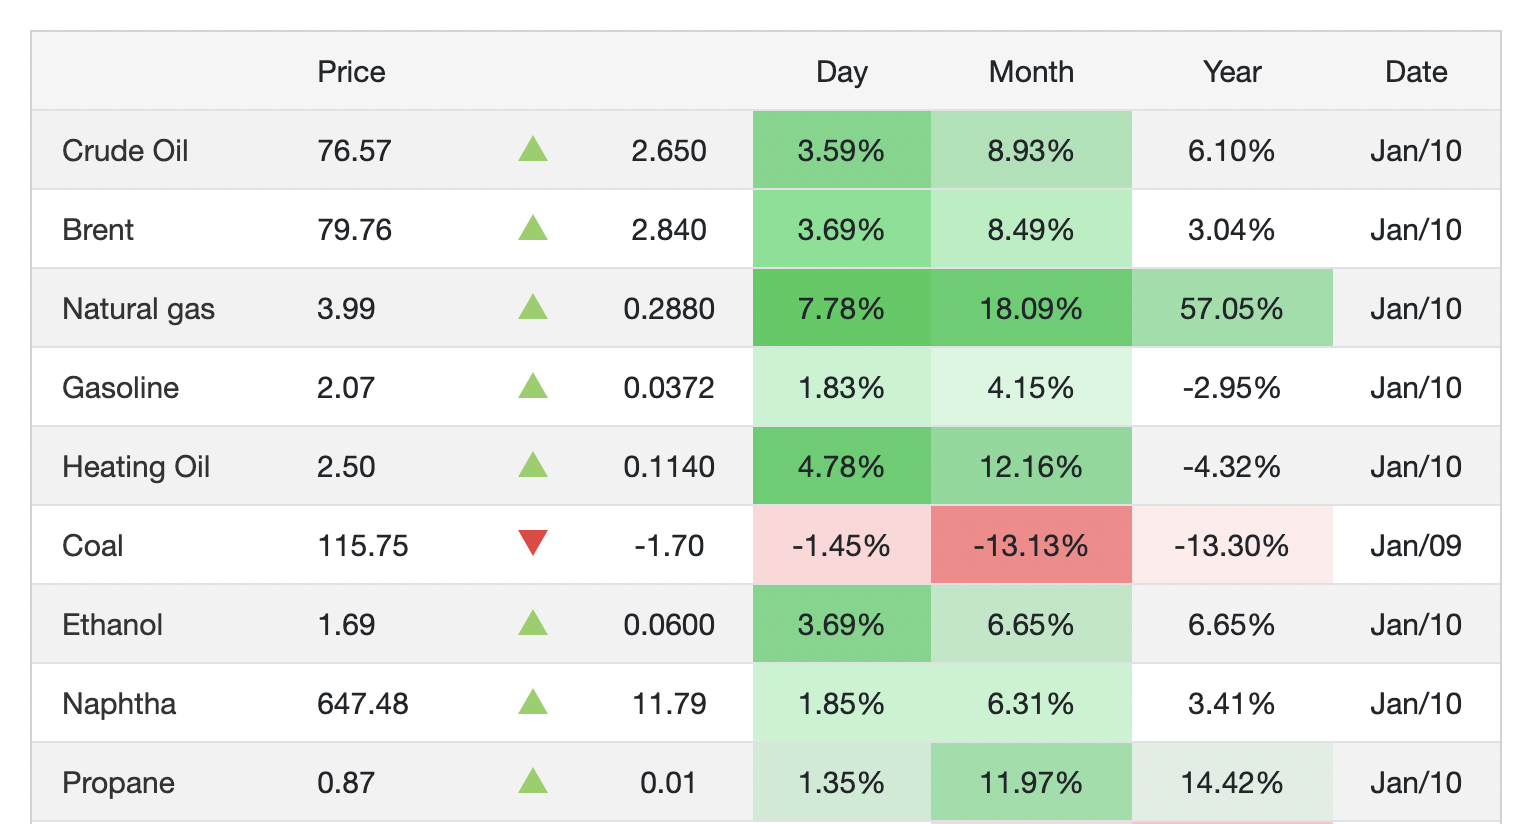Sort by the Date column header

1416,72
